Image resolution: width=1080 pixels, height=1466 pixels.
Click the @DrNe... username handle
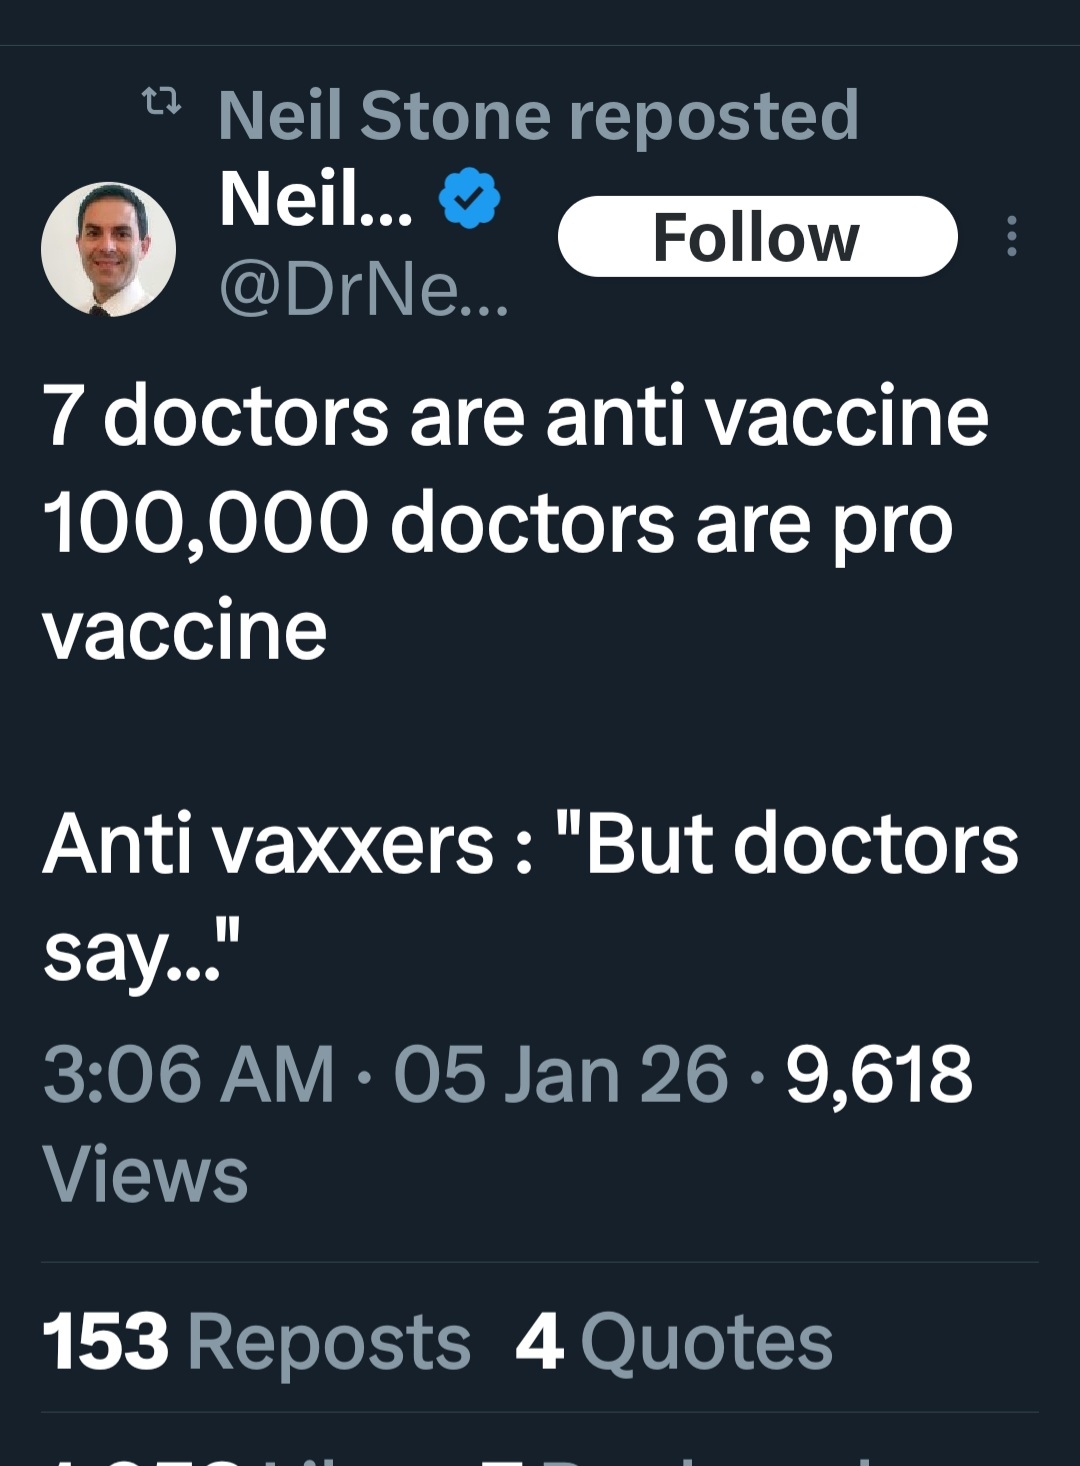(x=363, y=290)
